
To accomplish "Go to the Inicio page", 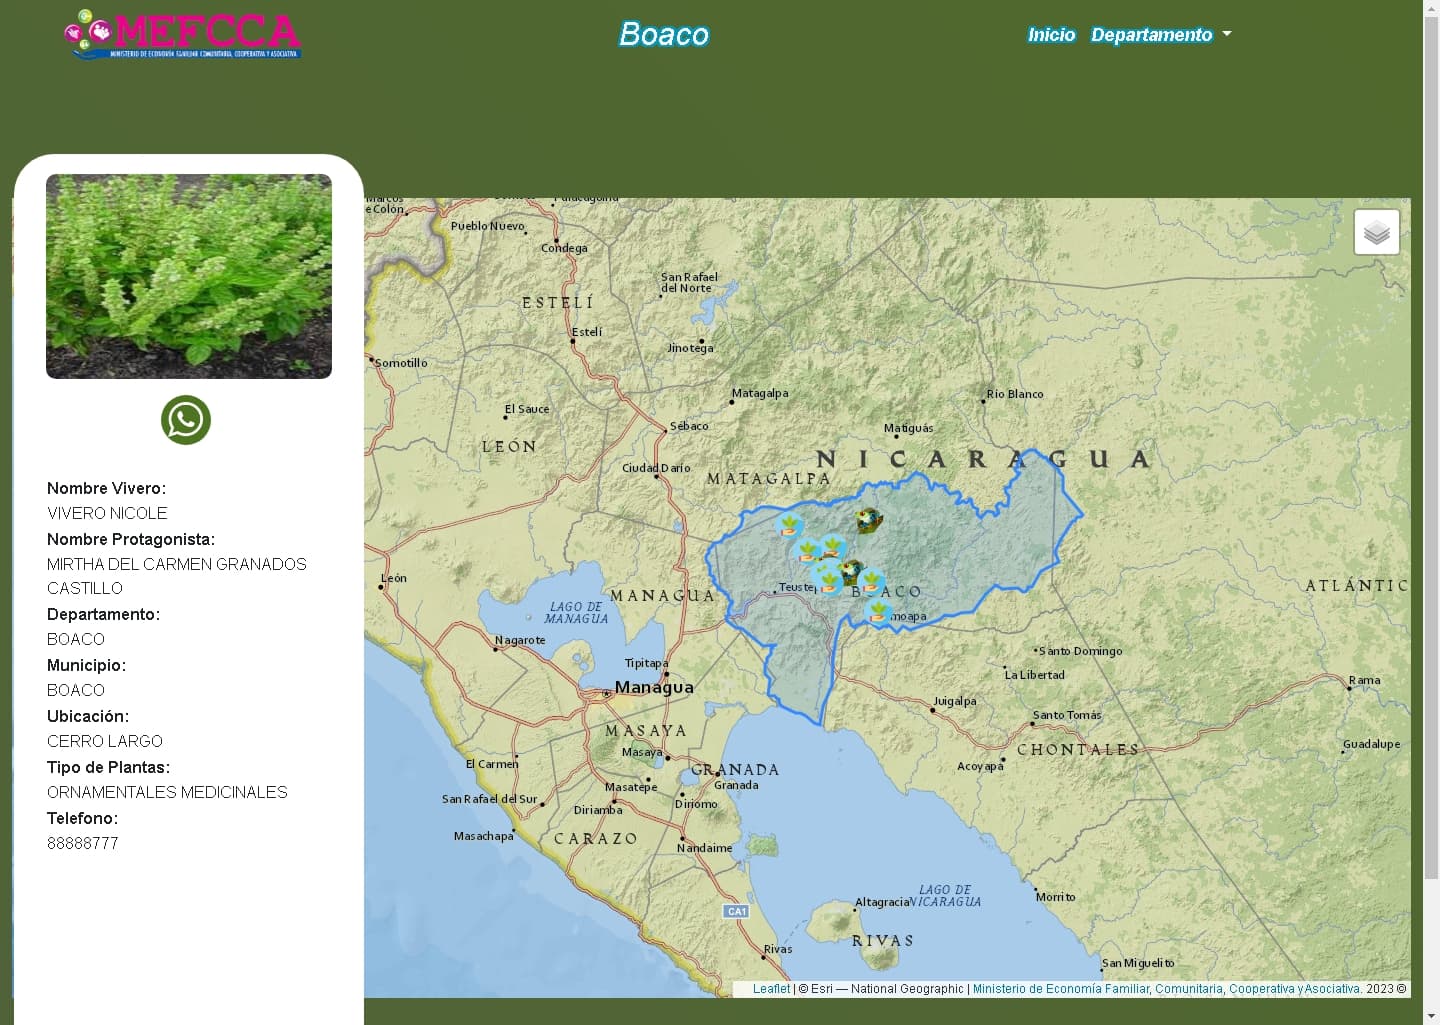I will point(1051,35).
